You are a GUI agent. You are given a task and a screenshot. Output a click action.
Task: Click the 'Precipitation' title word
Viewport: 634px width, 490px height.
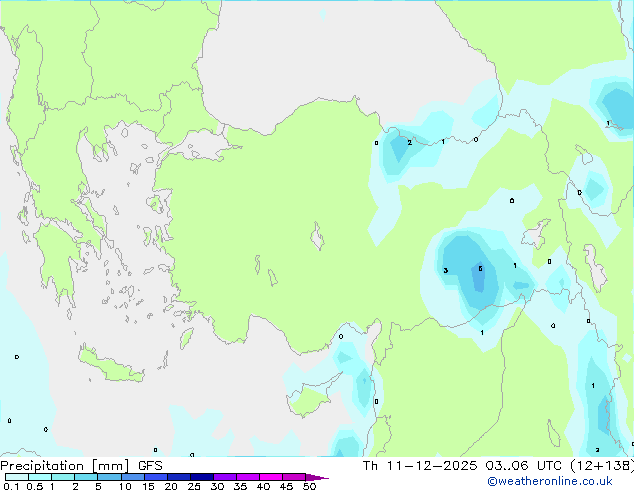(42, 466)
